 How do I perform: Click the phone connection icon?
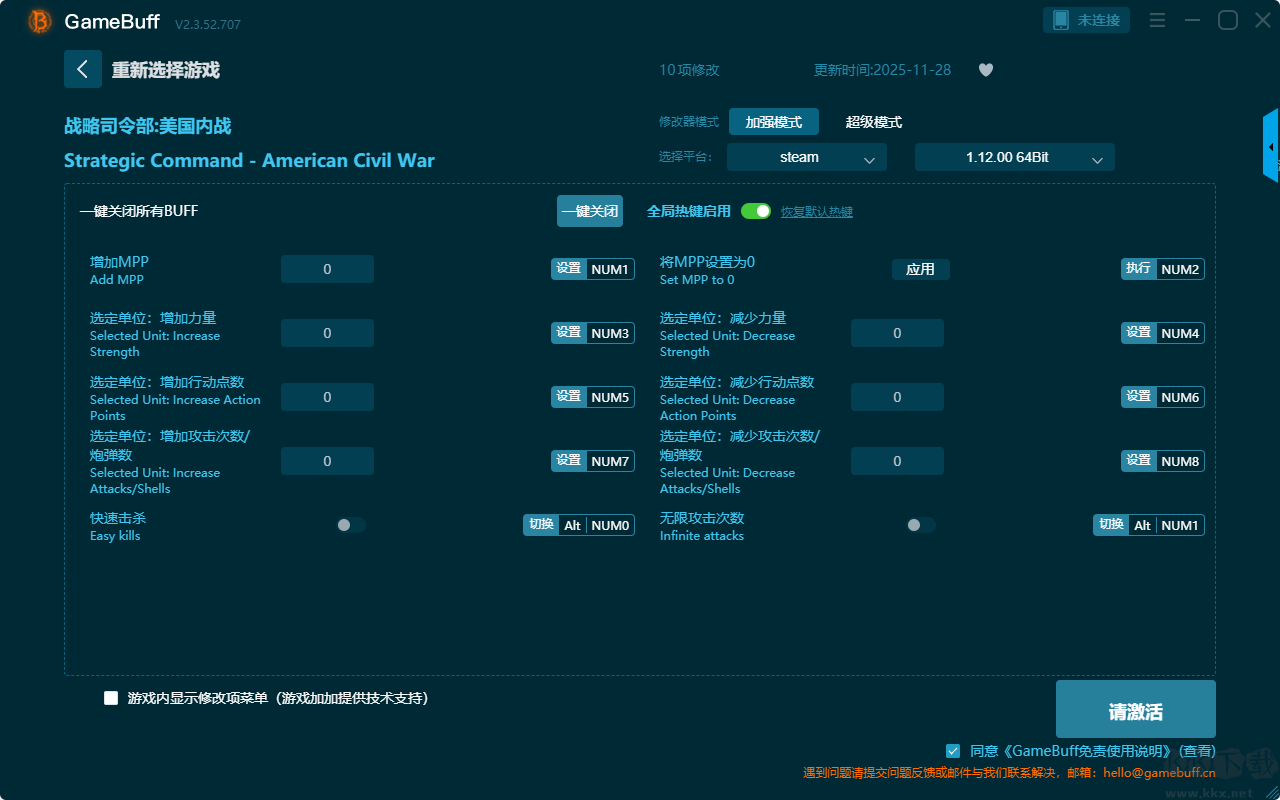(x=1061, y=20)
